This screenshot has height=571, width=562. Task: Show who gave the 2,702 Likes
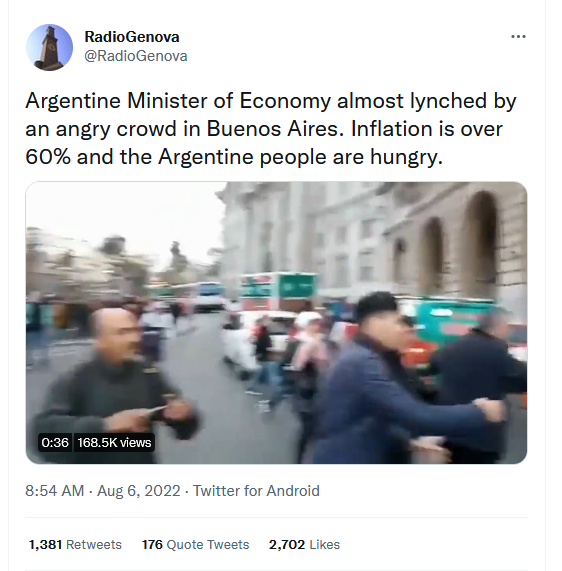(x=304, y=545)
